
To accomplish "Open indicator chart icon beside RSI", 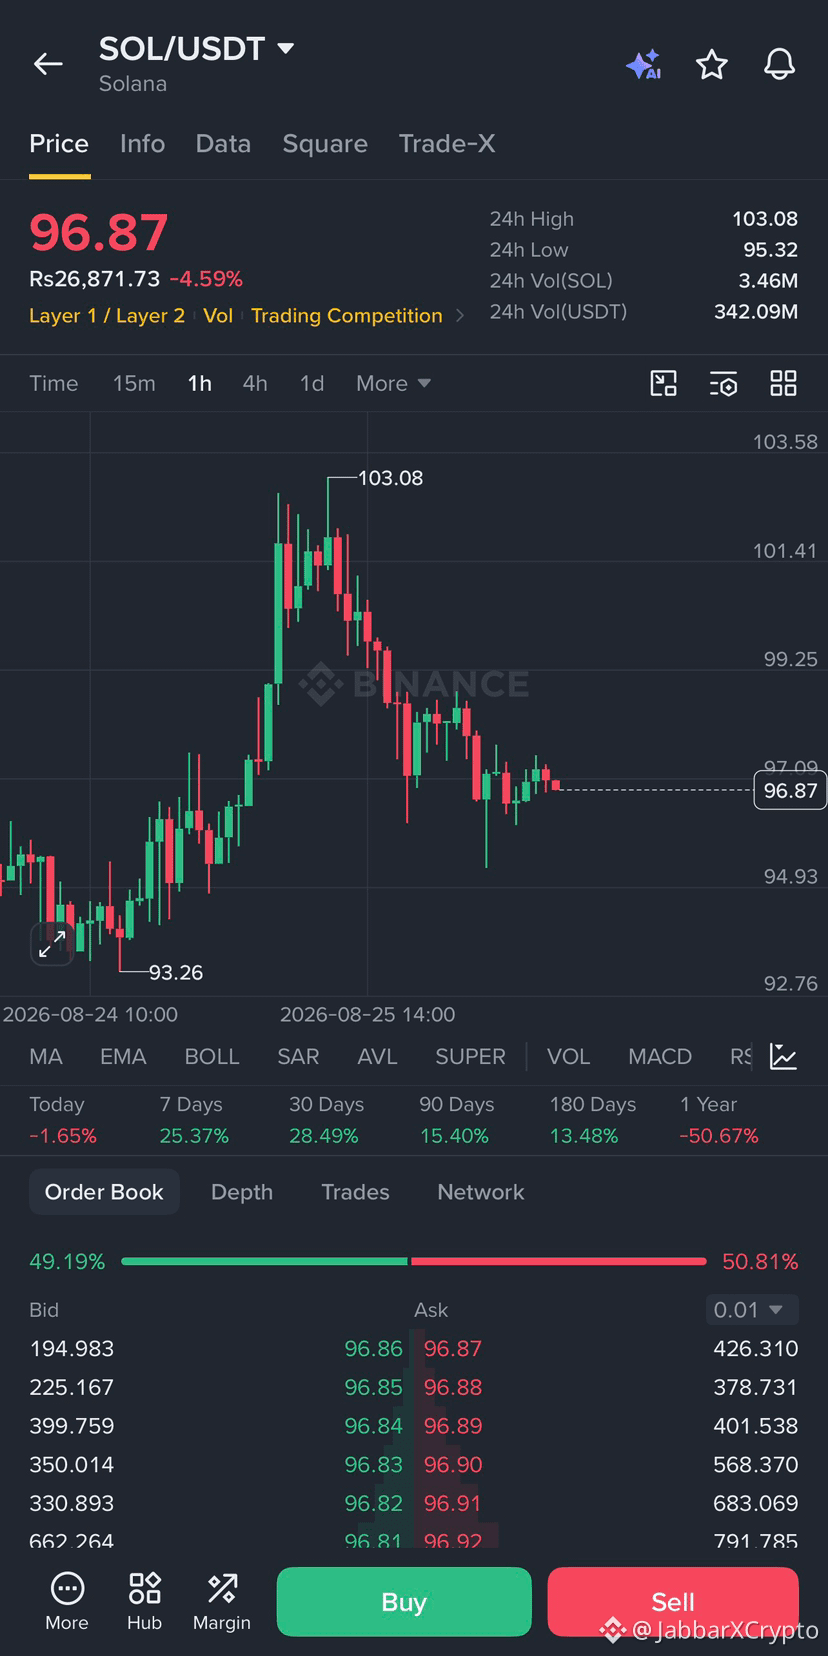I will [783, 1057].
